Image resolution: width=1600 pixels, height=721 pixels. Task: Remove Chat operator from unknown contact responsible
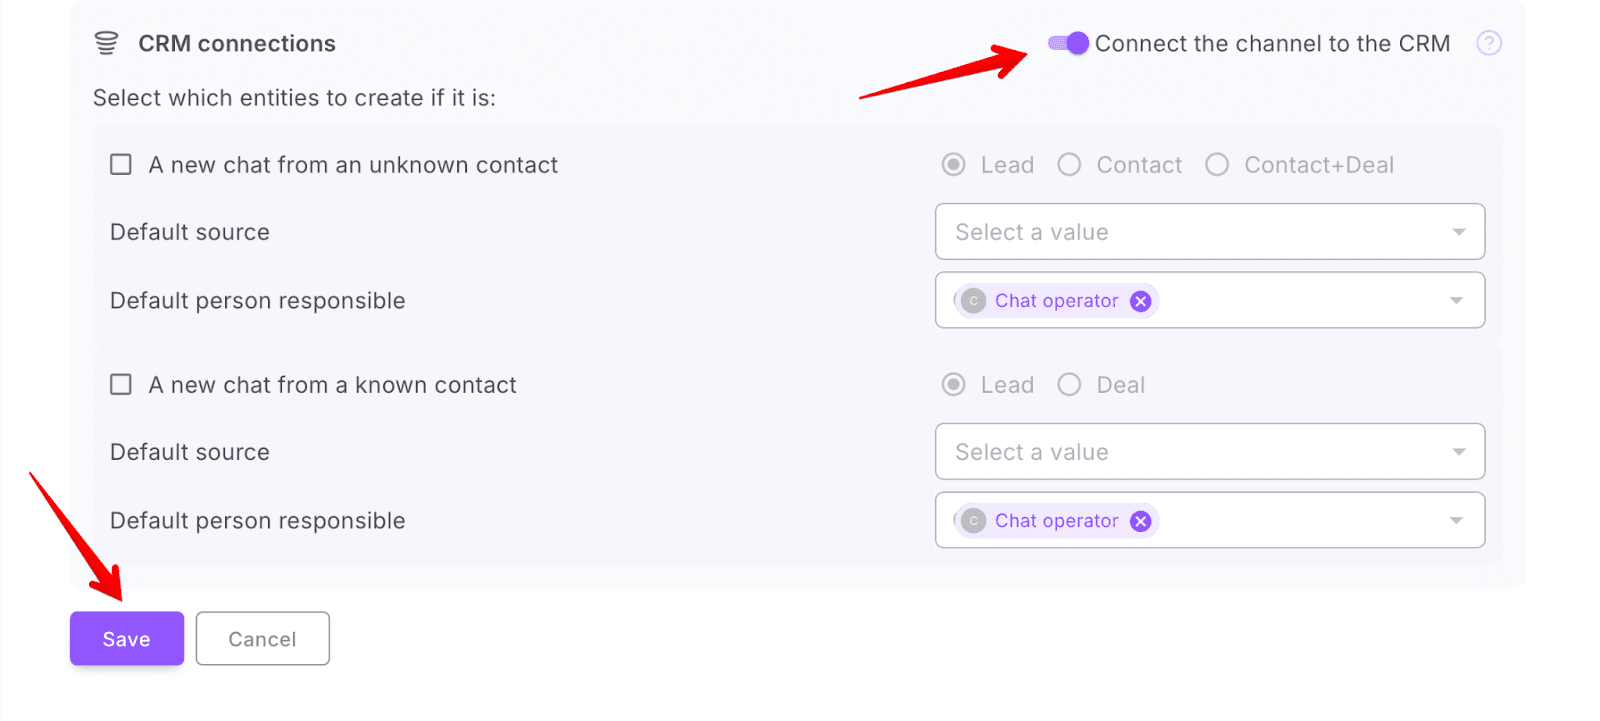point(1140,301)
